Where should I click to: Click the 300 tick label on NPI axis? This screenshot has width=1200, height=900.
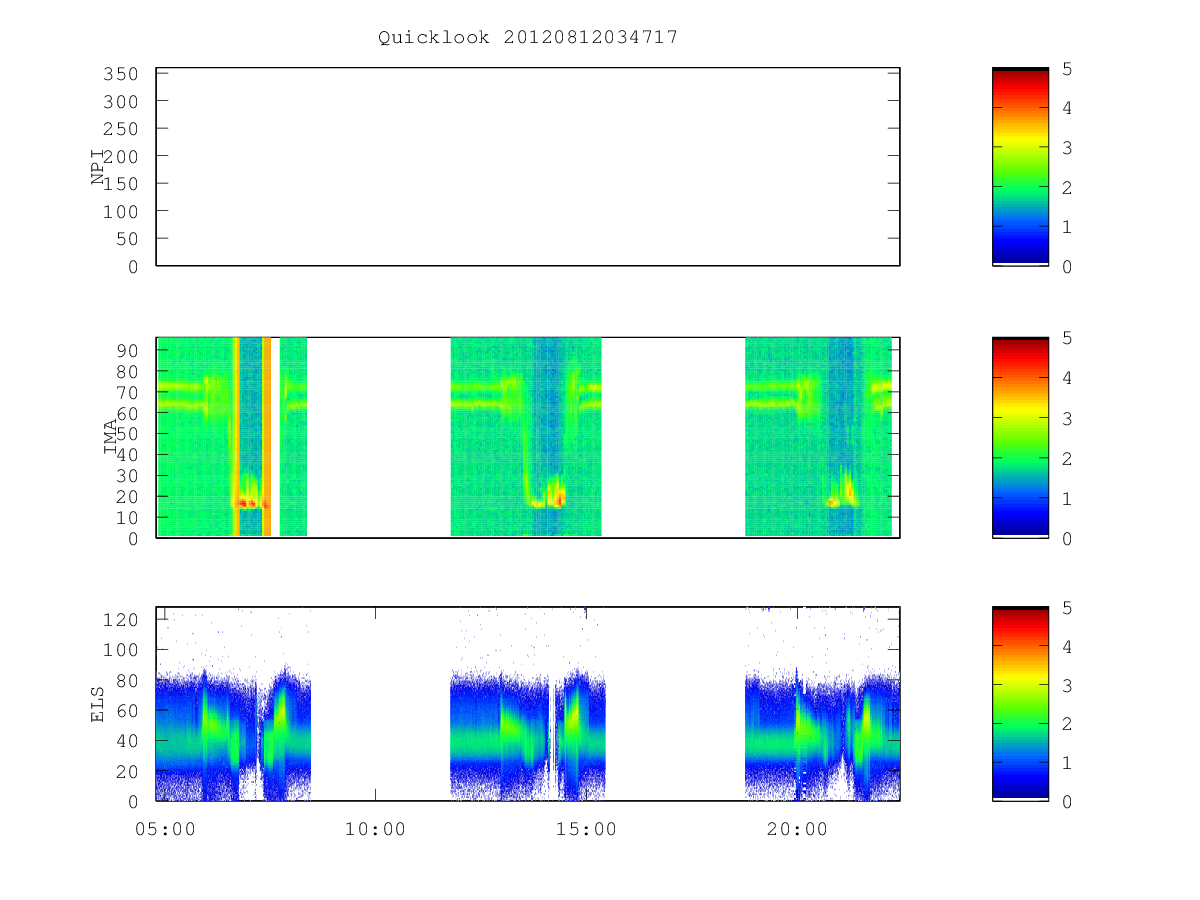click(122, 102)
